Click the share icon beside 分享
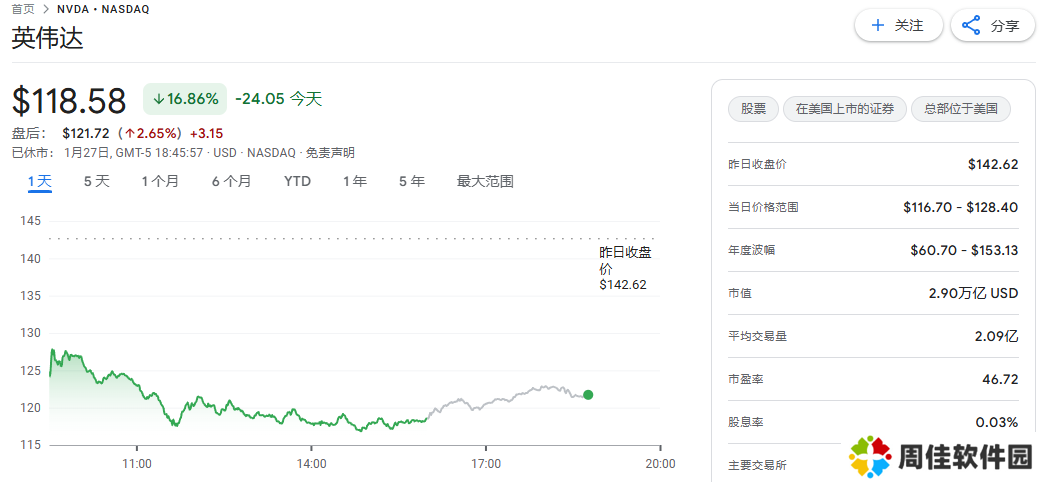 pos(971,26)
